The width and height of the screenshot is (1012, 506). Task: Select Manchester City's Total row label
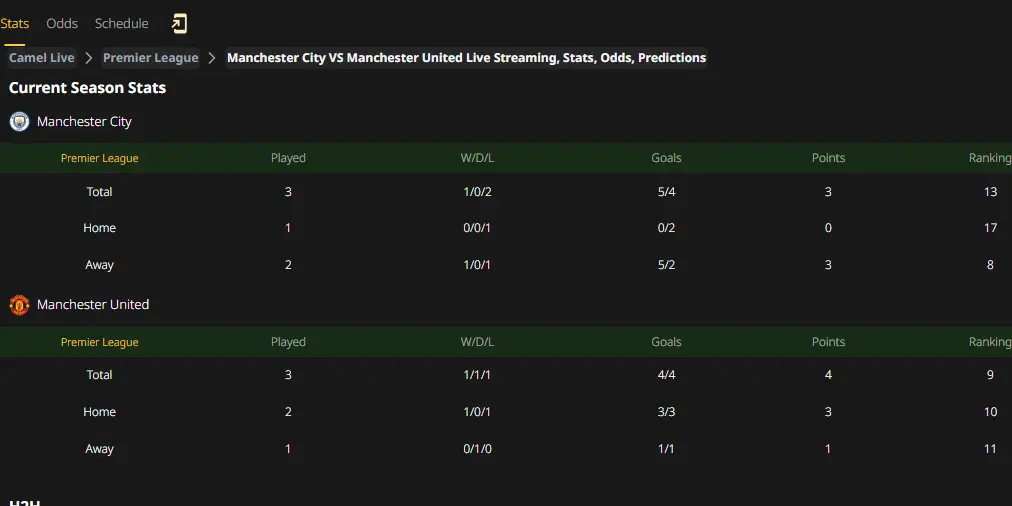99,192
